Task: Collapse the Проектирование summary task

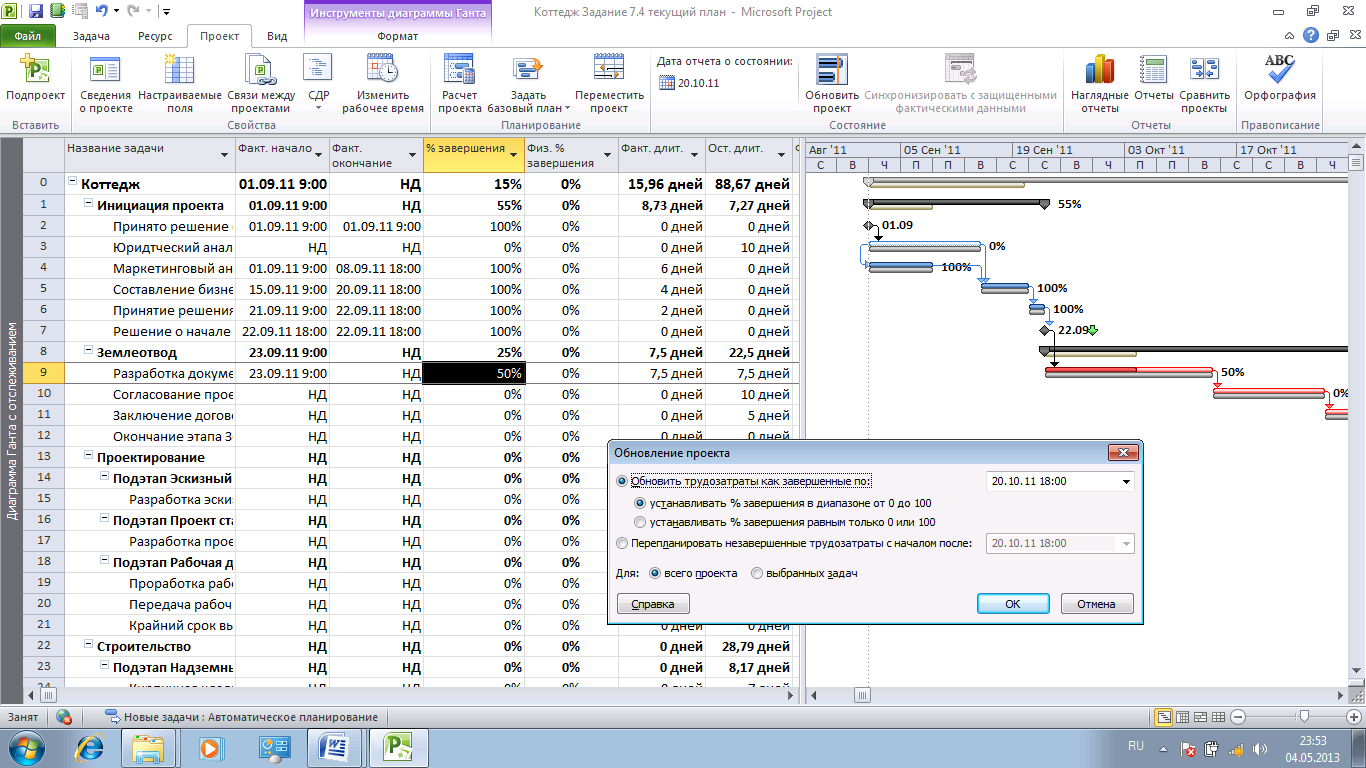Action: click(88, 457)
